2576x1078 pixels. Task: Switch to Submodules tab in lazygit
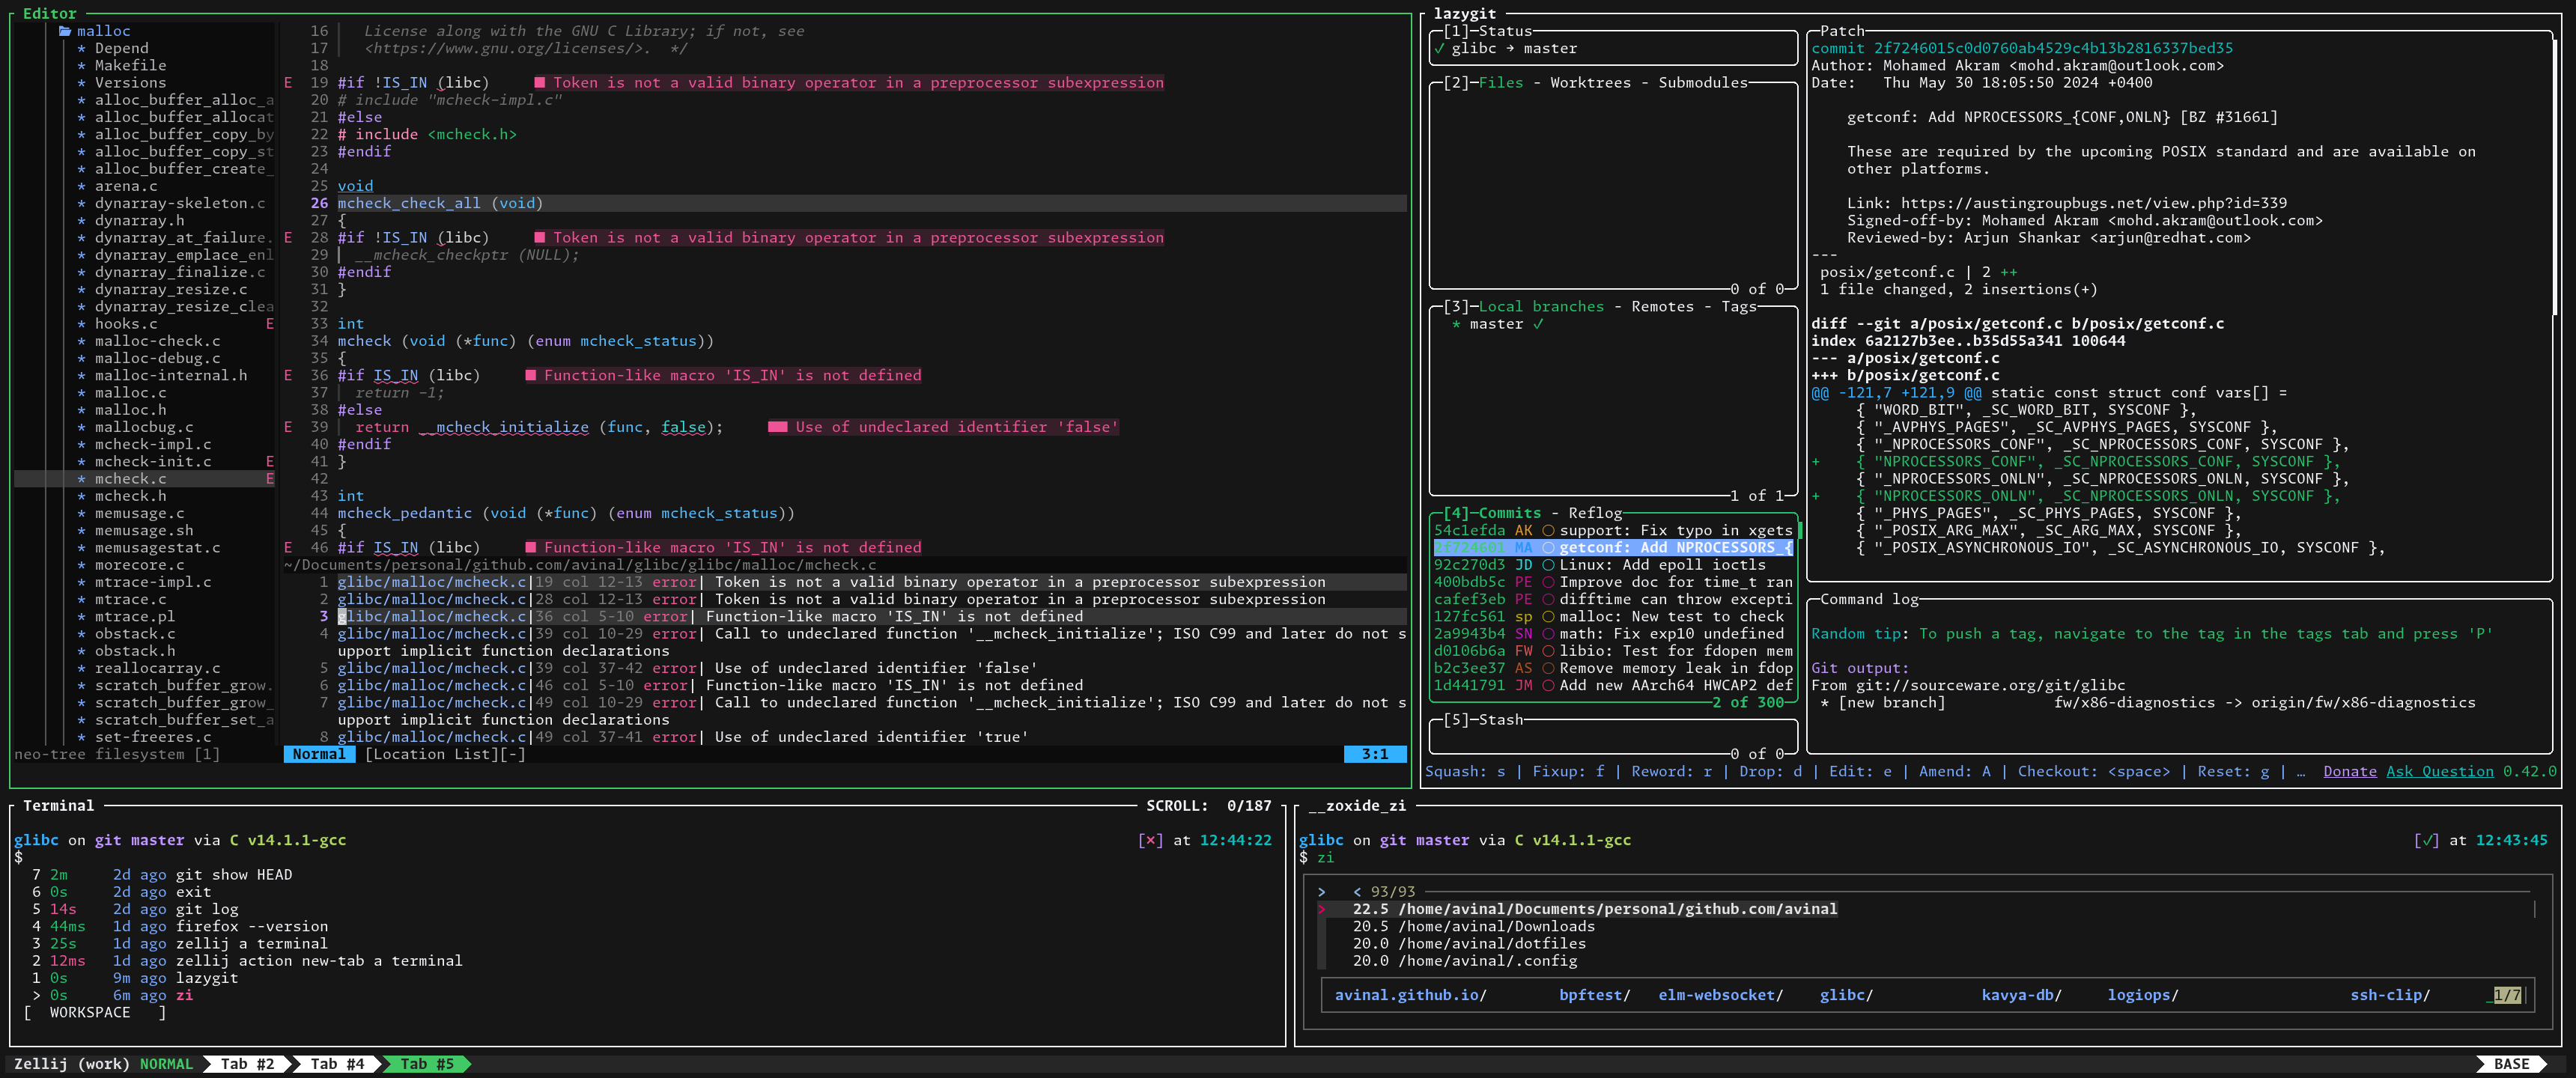coord(1703,83)
